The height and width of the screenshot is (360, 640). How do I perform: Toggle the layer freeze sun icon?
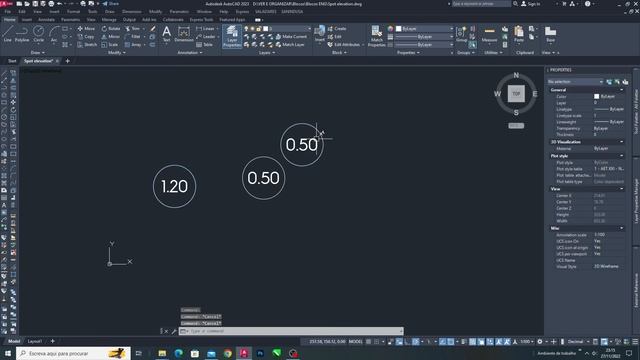point(253,29)
